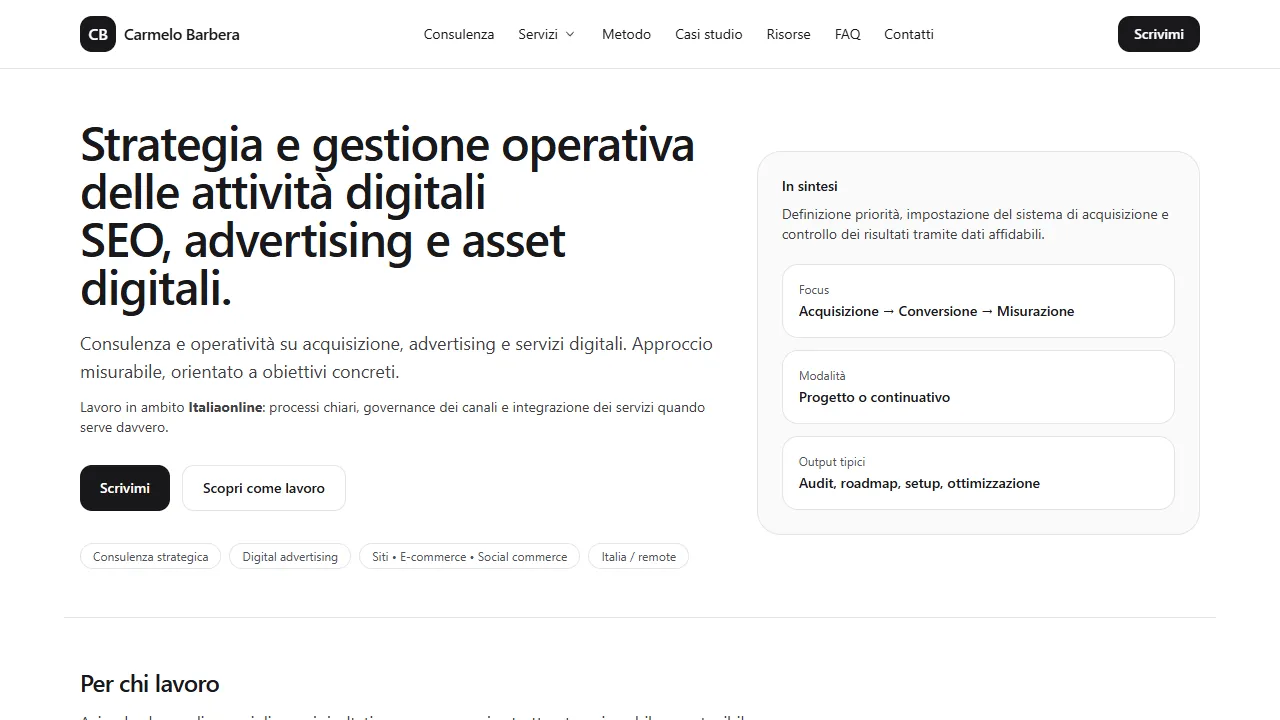Click the Digital advertising pill
Image resolution: width=1280 pixels, height=720 pixels.
point(290,556)
